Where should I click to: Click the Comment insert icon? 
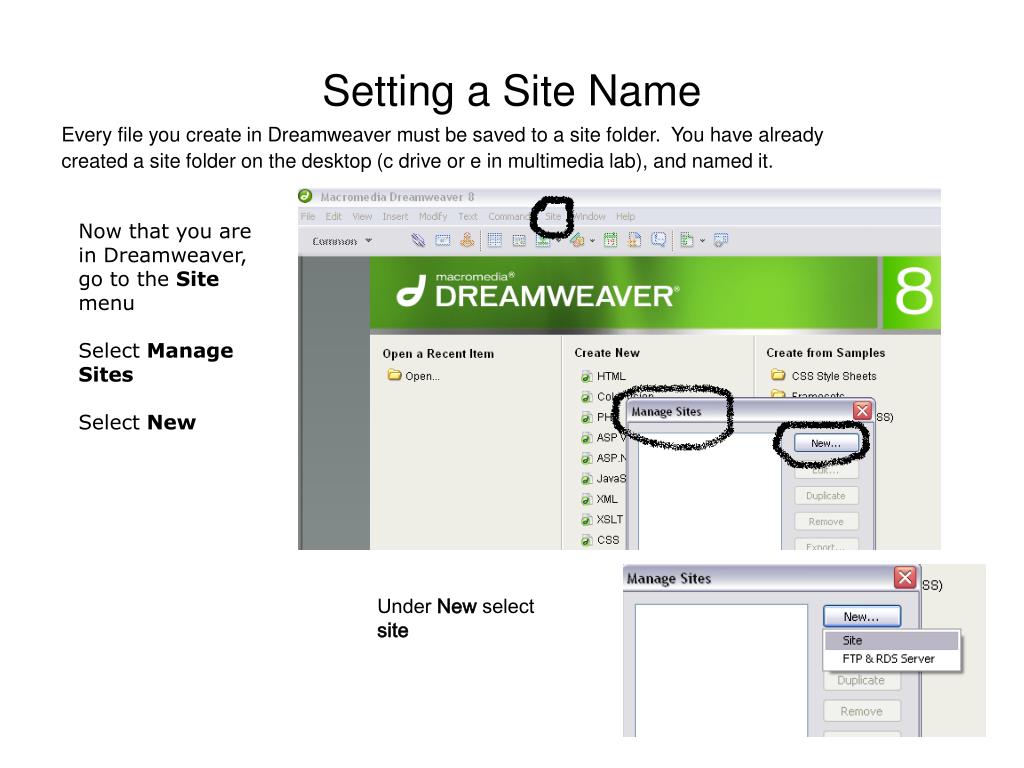tap(659, 240)
